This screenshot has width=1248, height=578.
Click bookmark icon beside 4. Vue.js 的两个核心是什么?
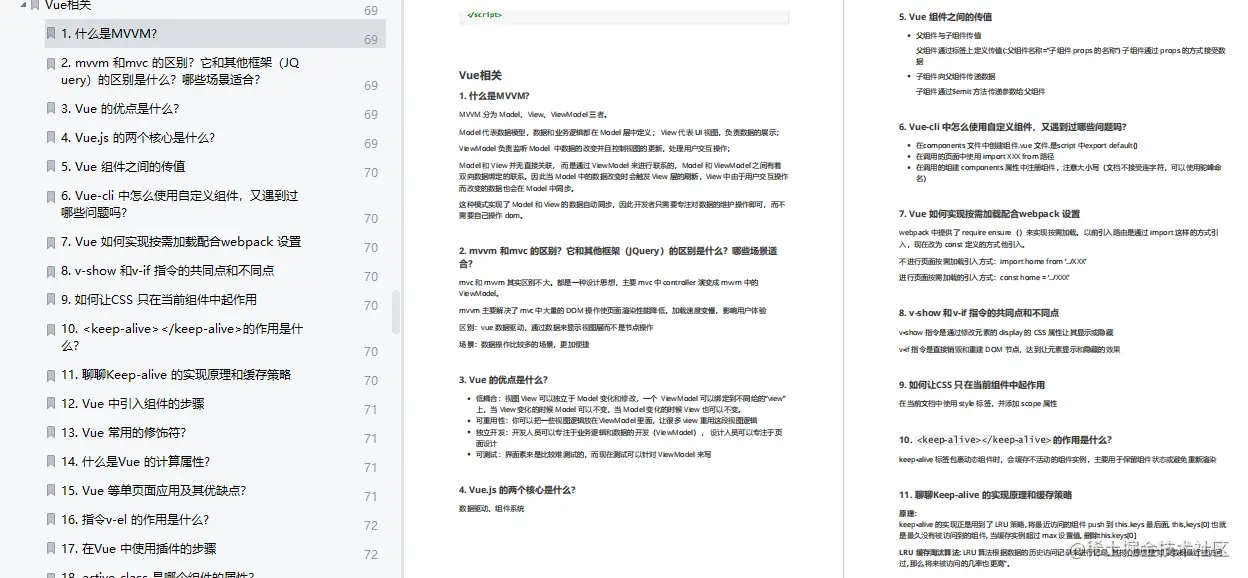coord(51,138)
